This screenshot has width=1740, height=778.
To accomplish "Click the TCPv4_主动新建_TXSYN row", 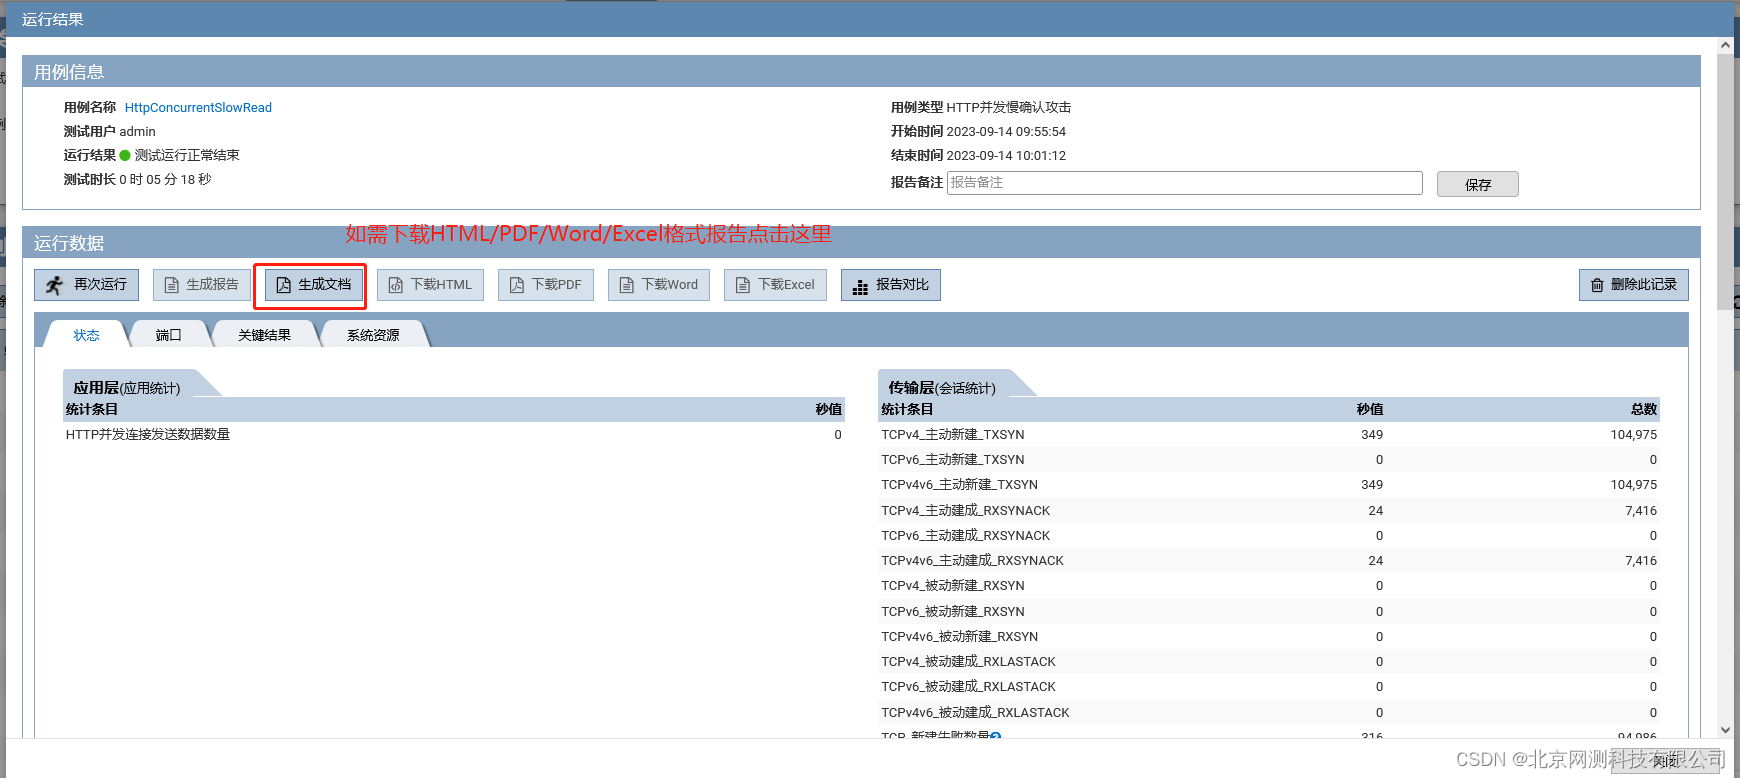I will click(1269, 435).
